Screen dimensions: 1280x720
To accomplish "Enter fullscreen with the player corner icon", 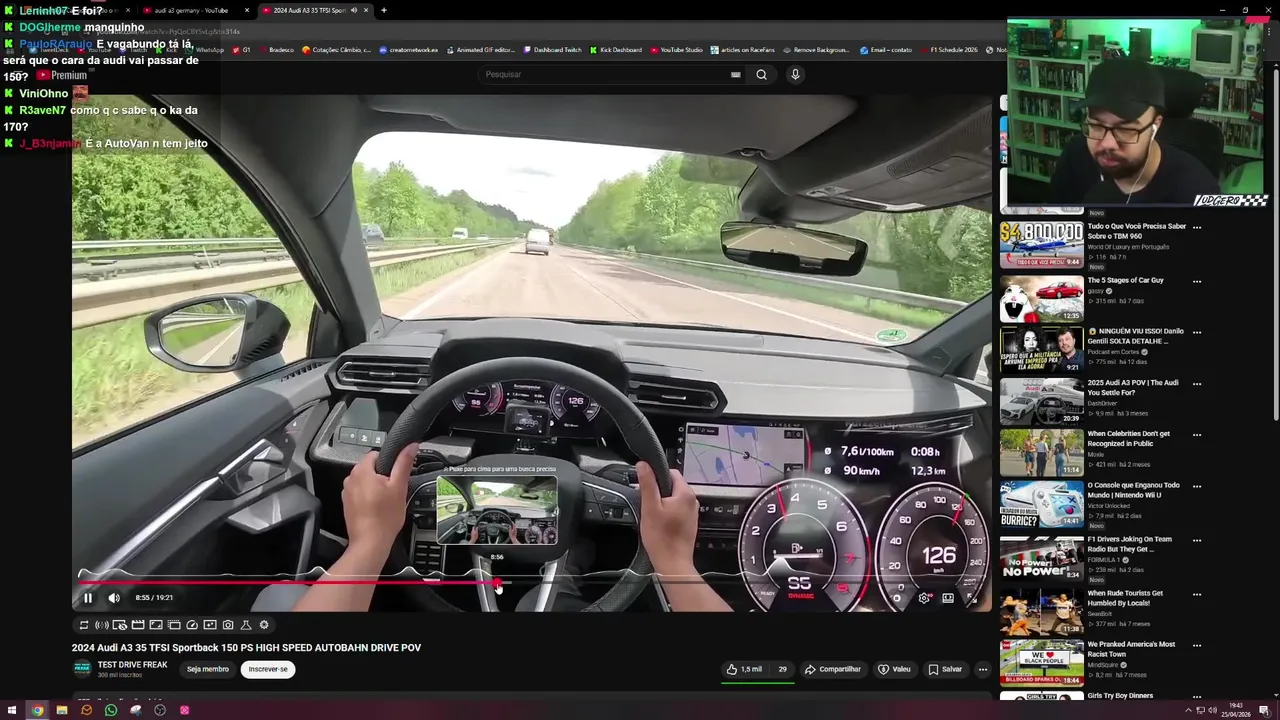I will pos(972,598).
